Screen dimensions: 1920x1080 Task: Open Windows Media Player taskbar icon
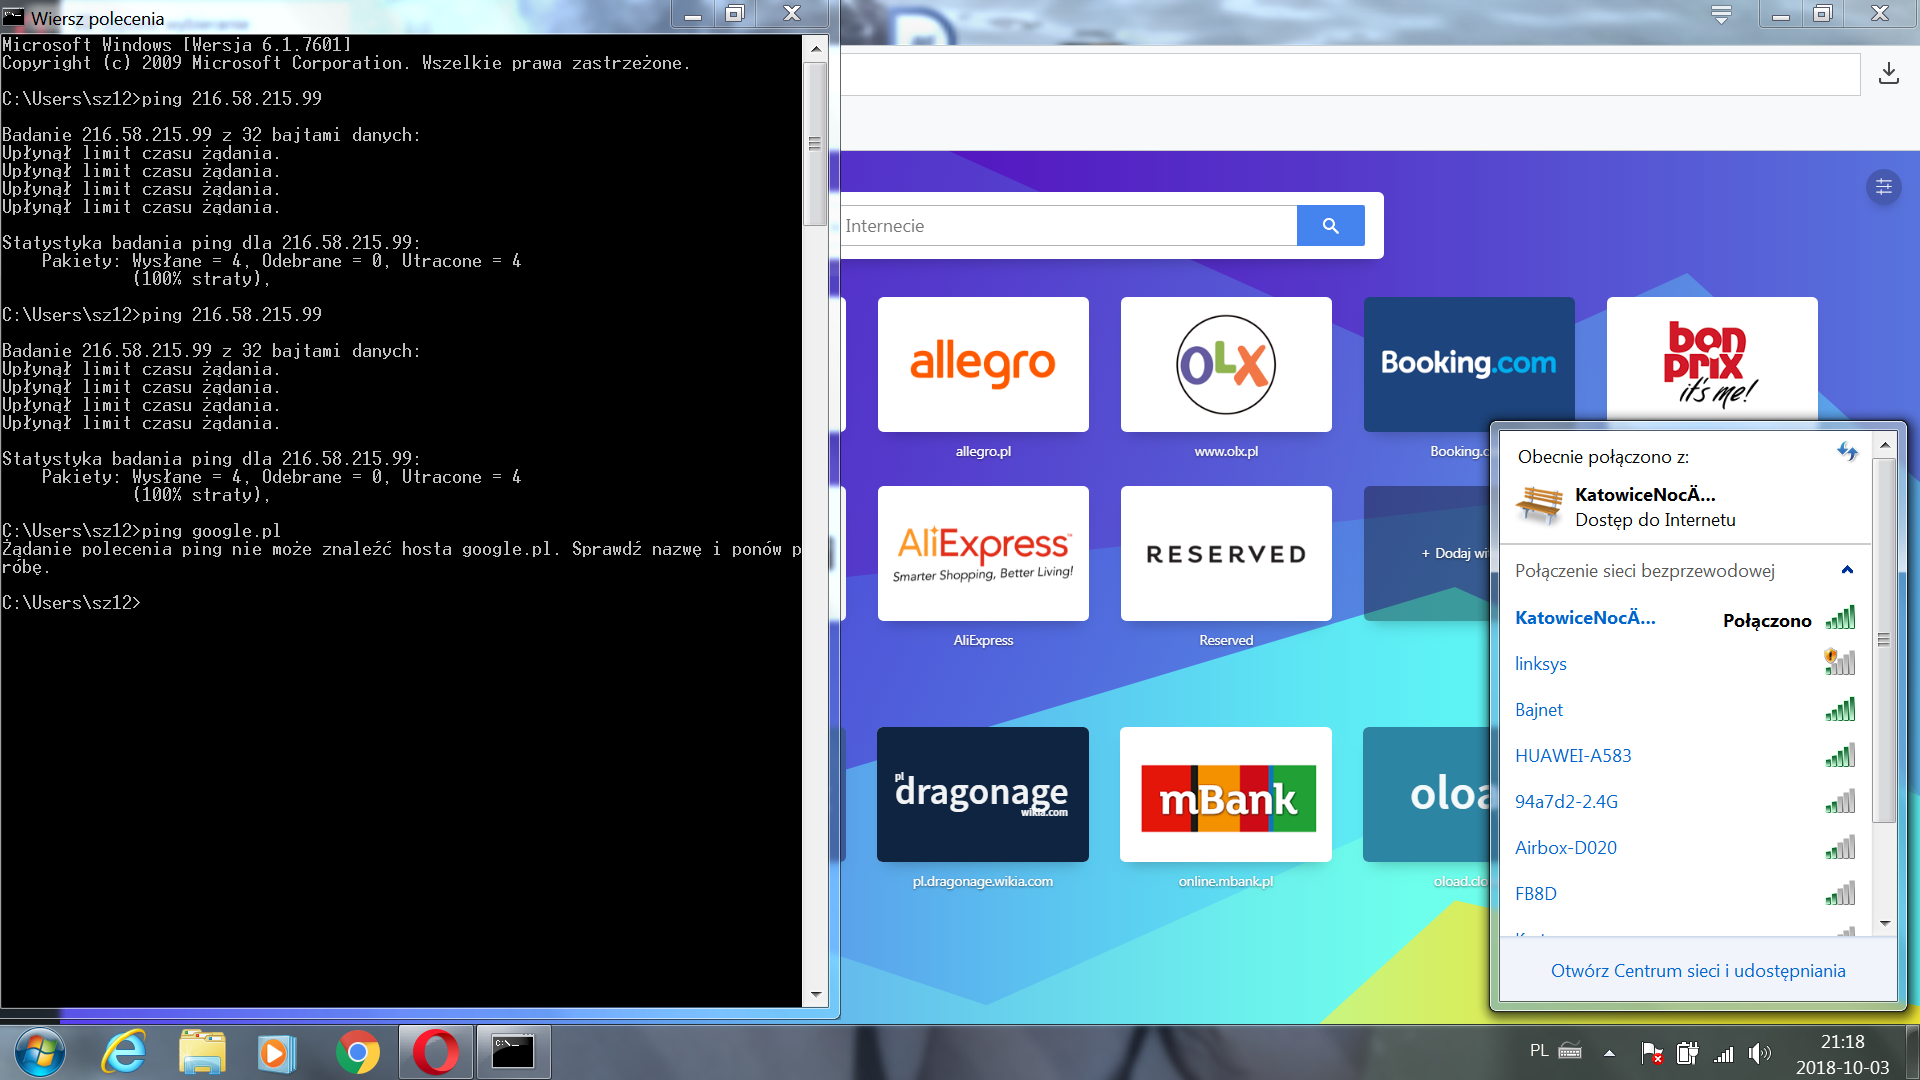[x=276, y=1053]
